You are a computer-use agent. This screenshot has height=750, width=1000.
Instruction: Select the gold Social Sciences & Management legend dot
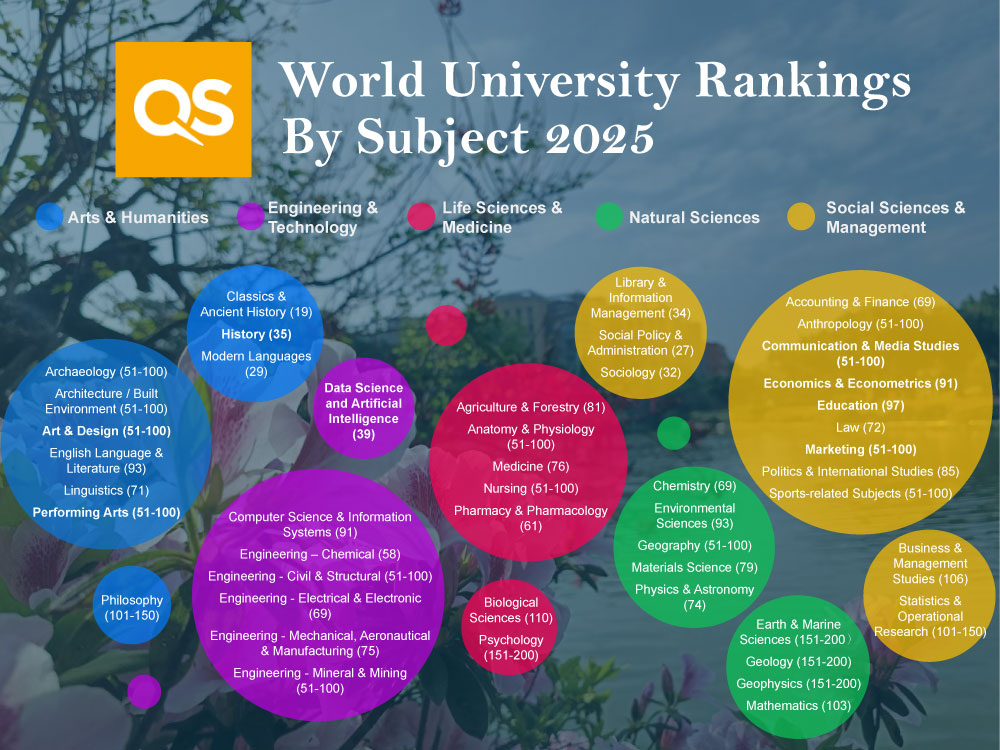point(800,216)
